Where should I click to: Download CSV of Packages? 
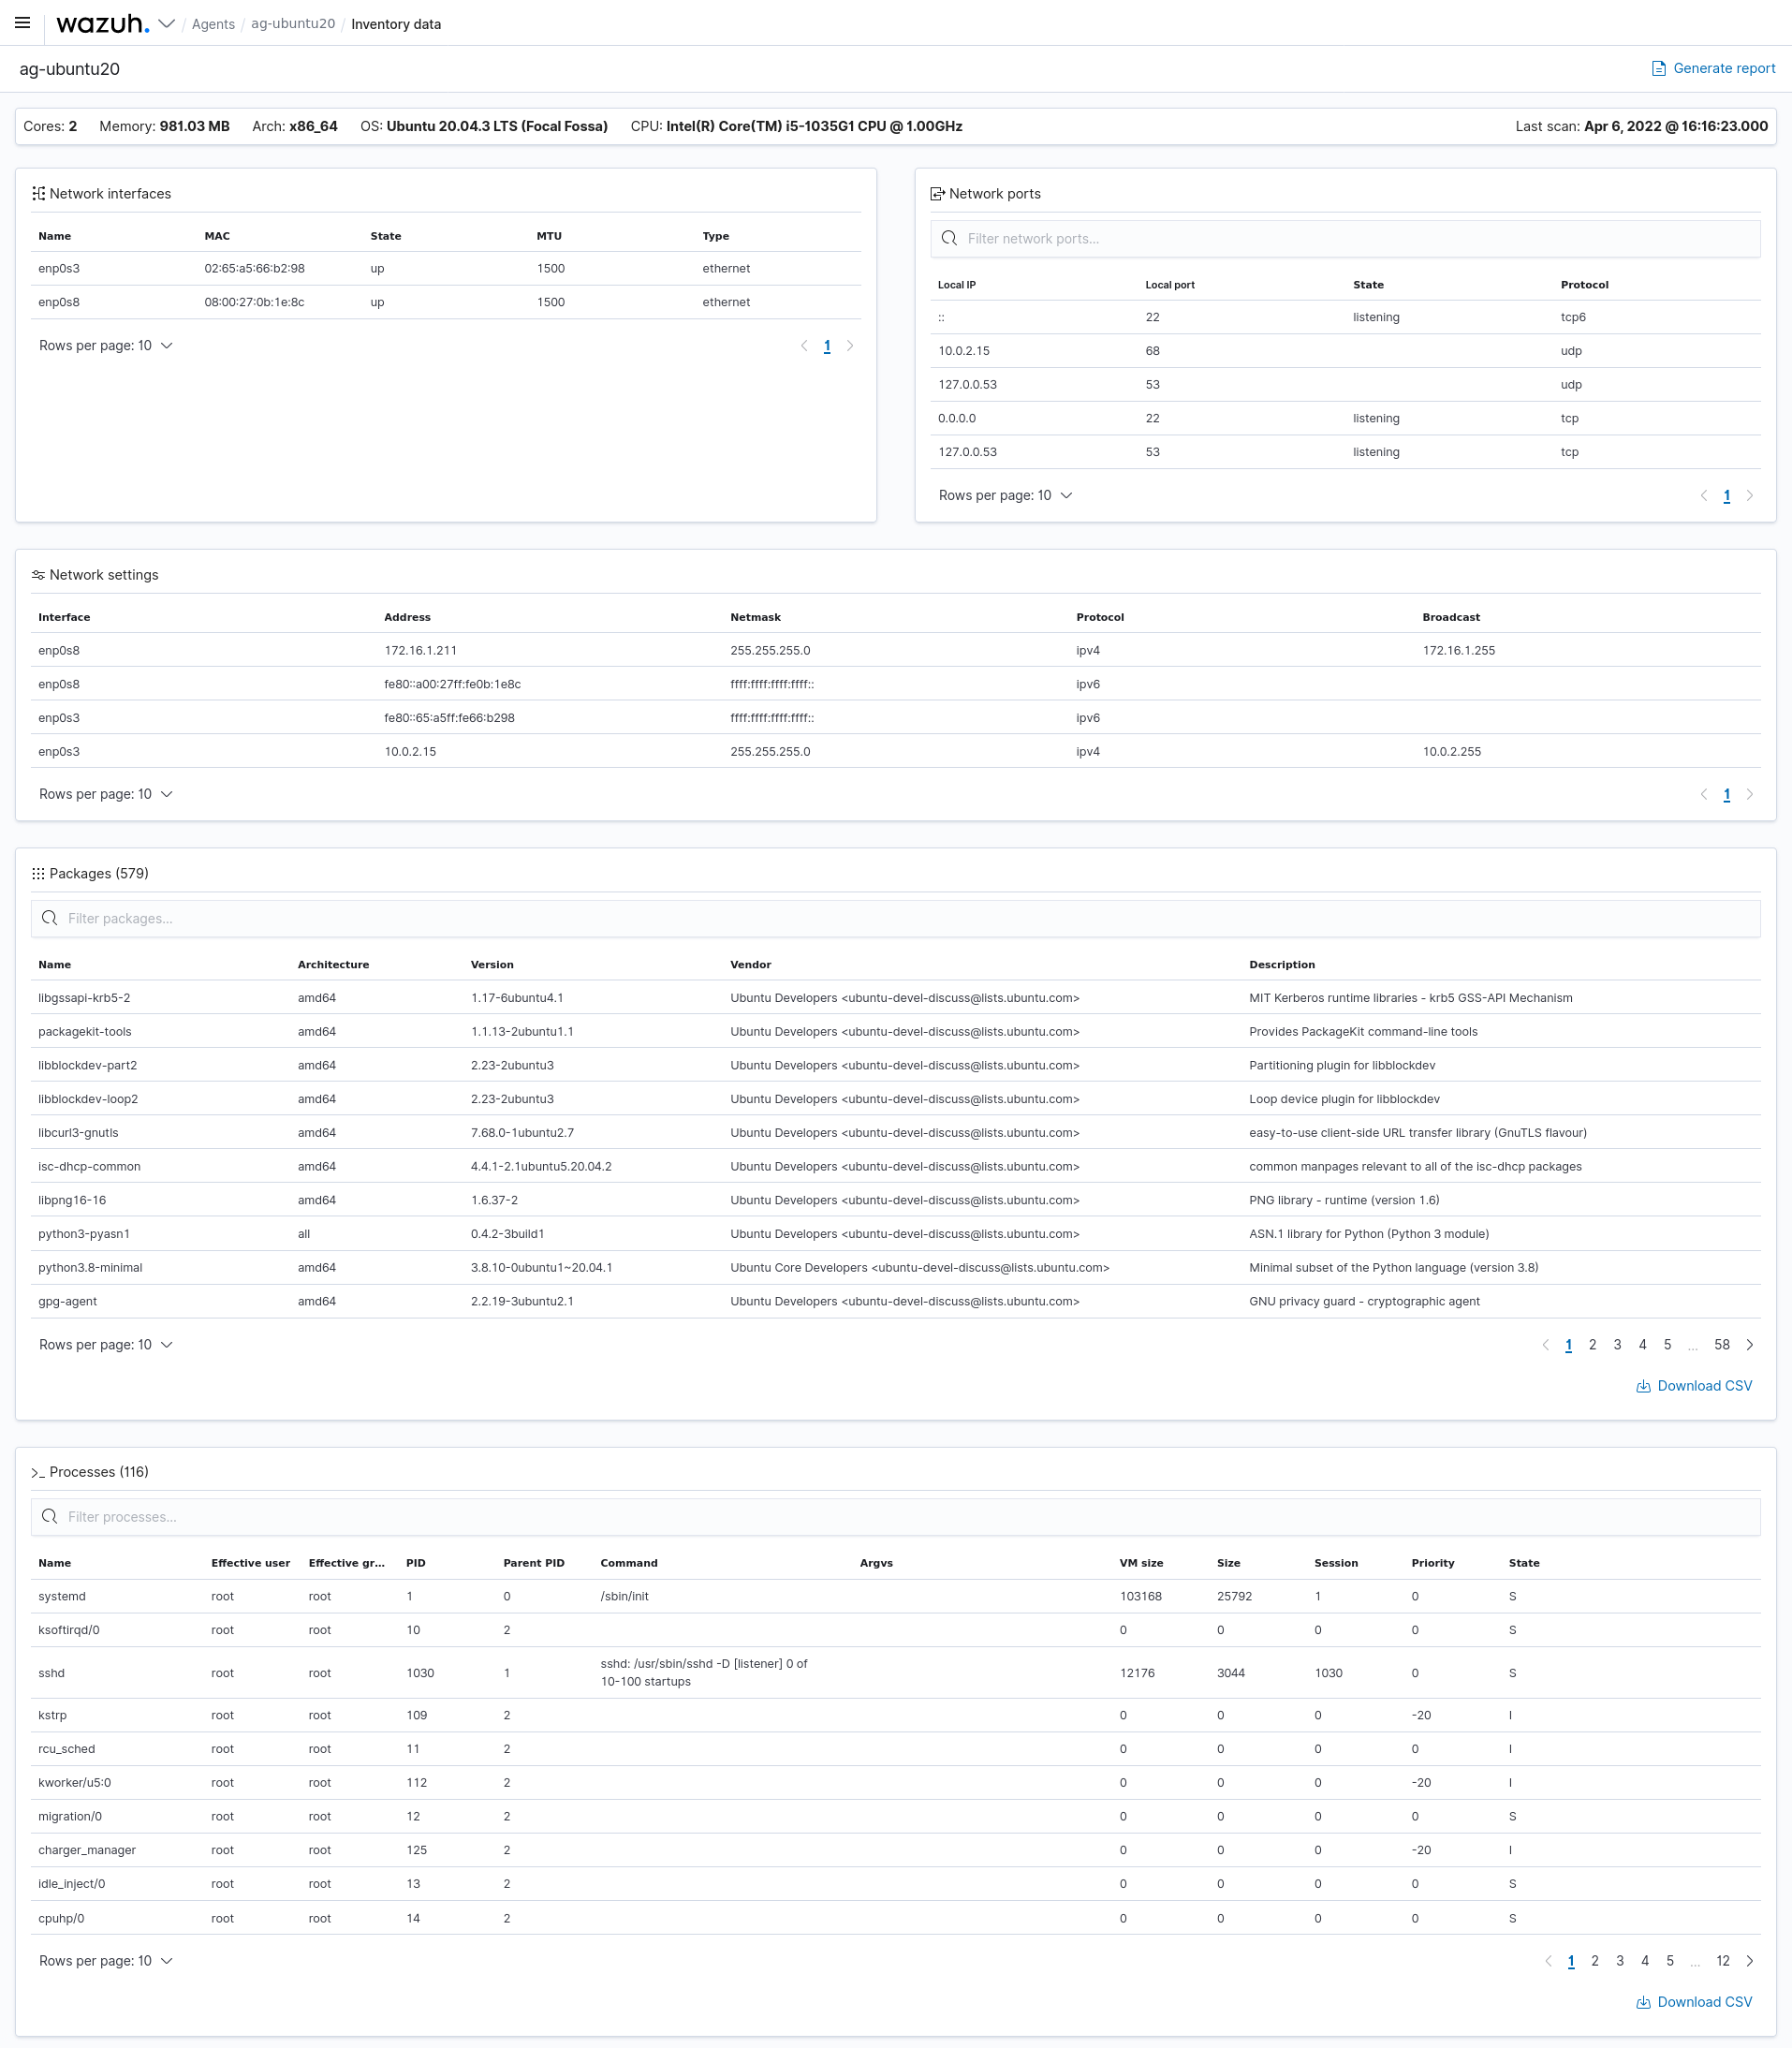tap(1694, 1385)
